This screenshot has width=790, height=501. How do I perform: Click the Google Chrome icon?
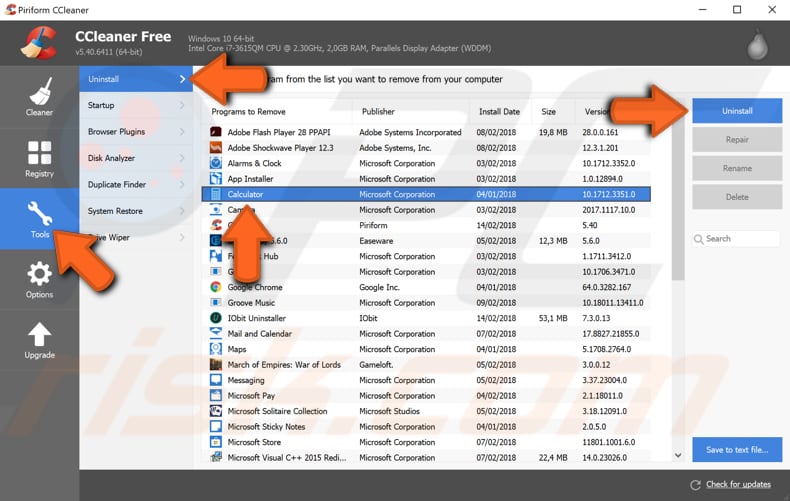[216, 287]
